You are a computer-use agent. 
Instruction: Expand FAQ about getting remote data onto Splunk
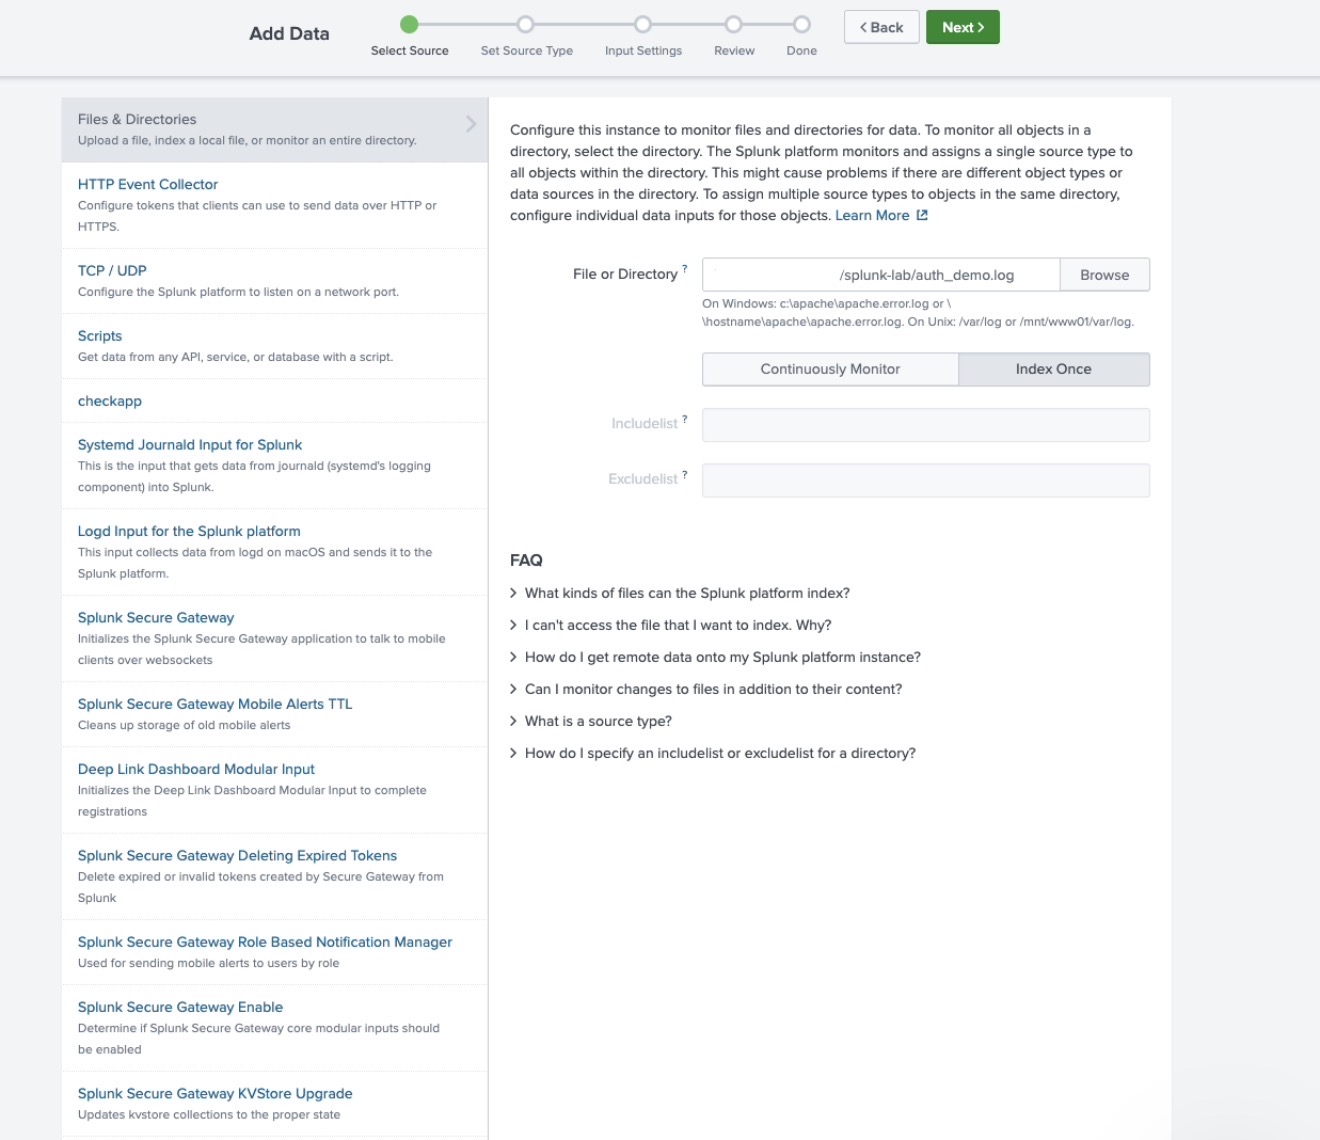[722, 657]
